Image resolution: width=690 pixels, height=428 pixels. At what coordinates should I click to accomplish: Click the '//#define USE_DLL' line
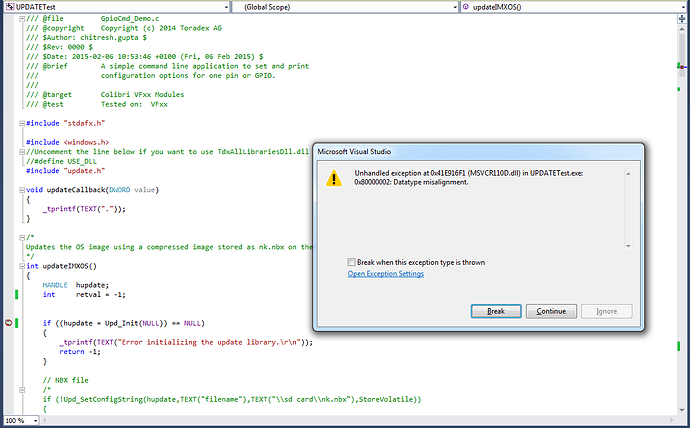(61, 161)
